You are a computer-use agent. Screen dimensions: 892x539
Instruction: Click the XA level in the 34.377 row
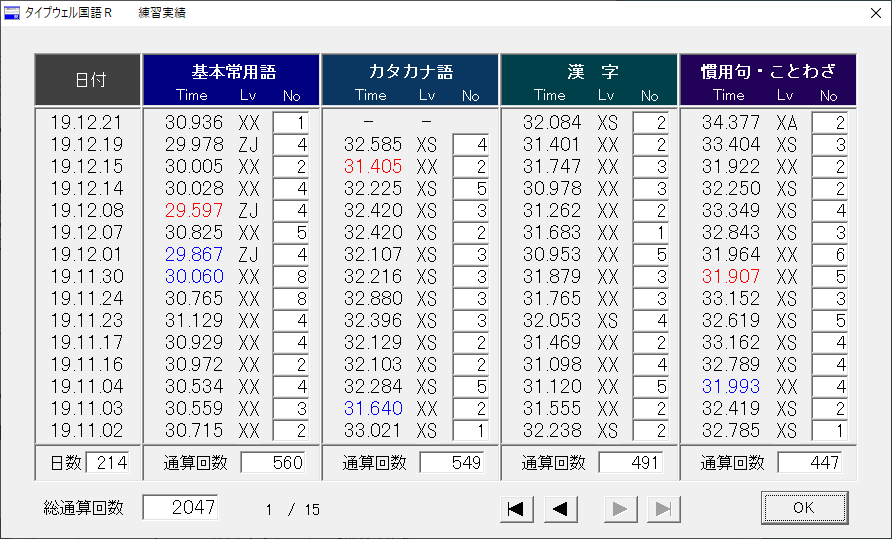pyautogui.click(x=786, y=122)
